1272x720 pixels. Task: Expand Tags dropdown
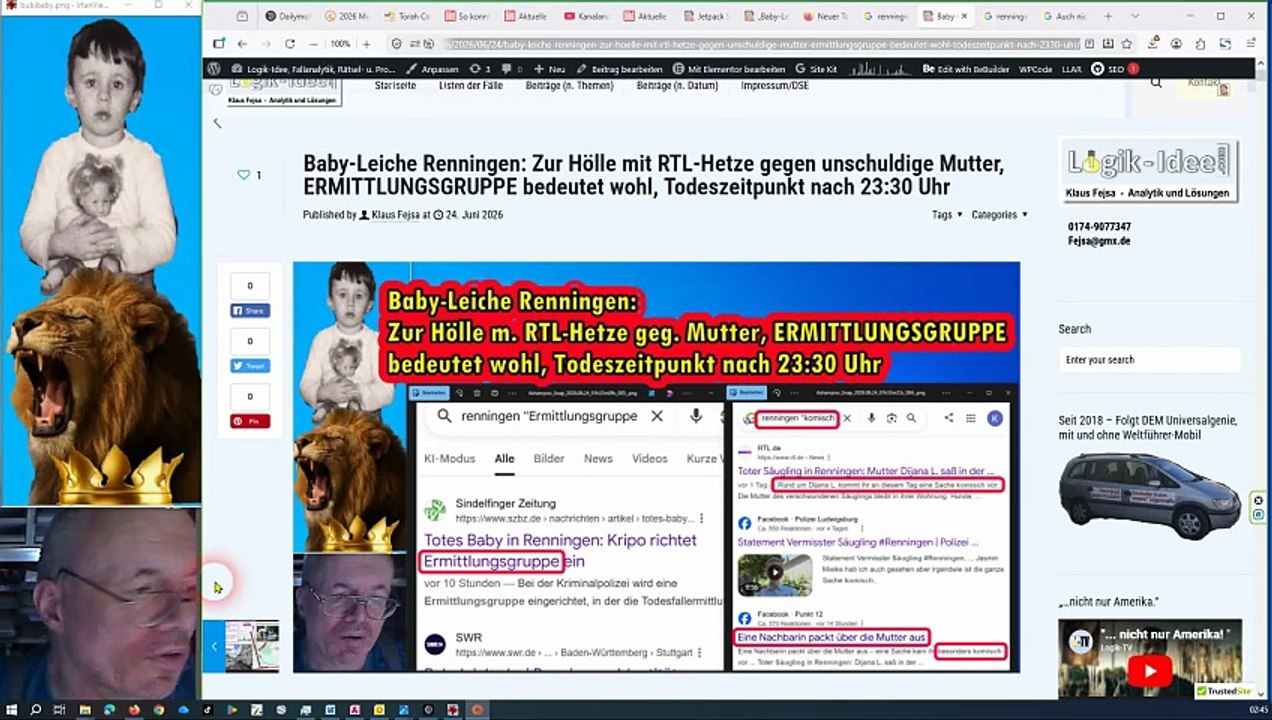pyautogui.click(x=947, y=215)
